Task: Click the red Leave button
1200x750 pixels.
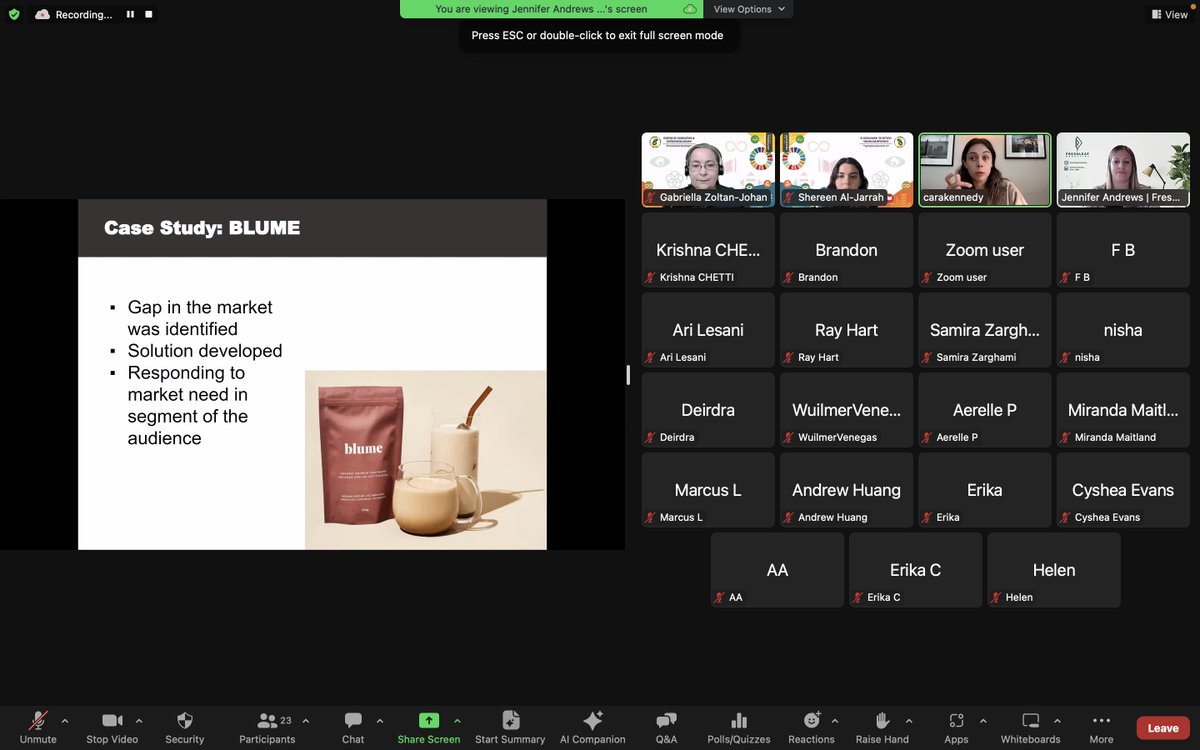Action: (x=1163, y=728)
